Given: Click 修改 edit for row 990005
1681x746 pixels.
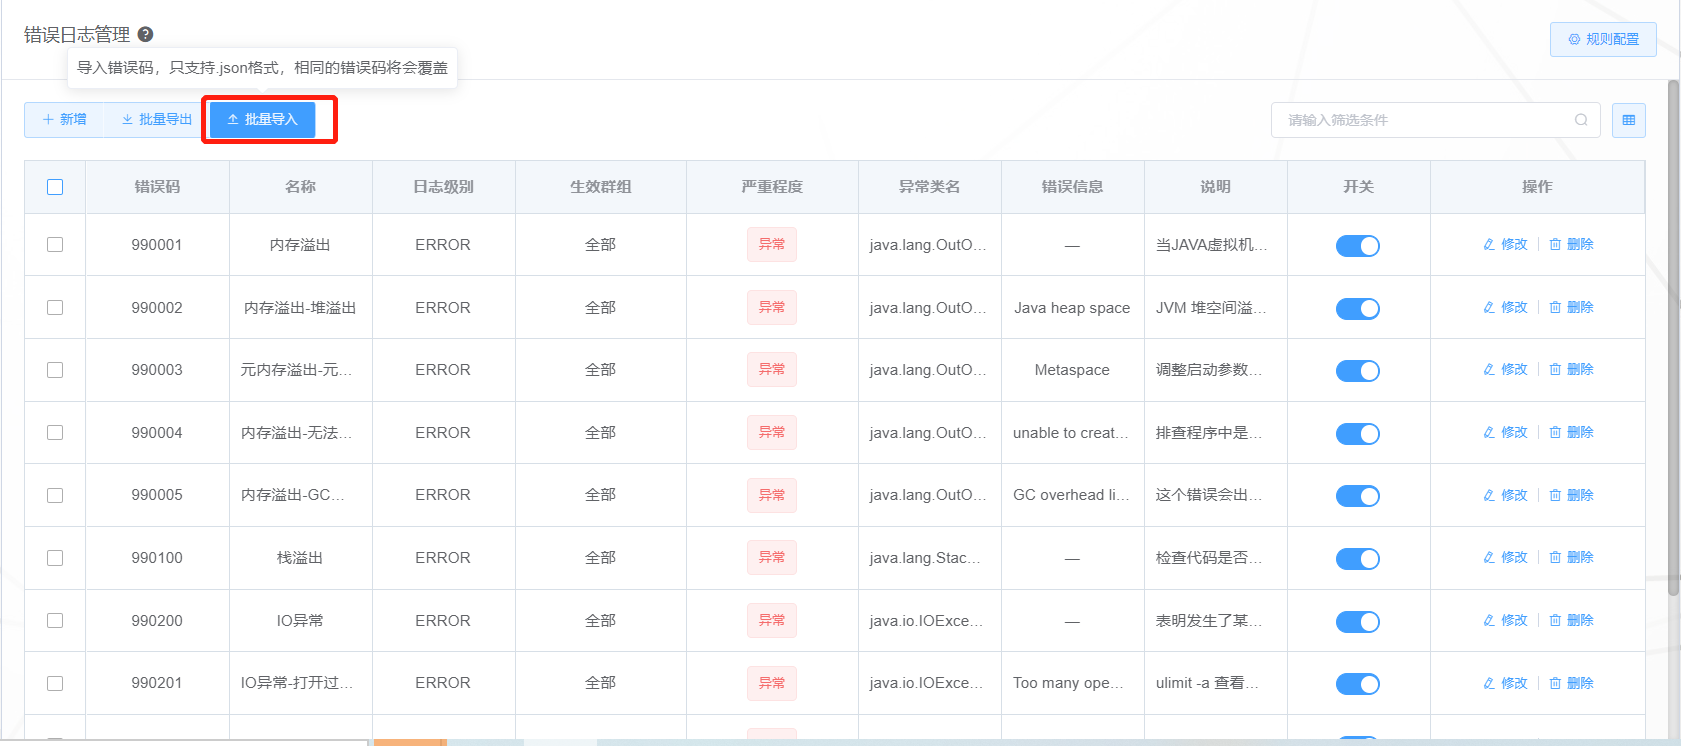Looking at the screenshot, I should (x=1505, y=495).
